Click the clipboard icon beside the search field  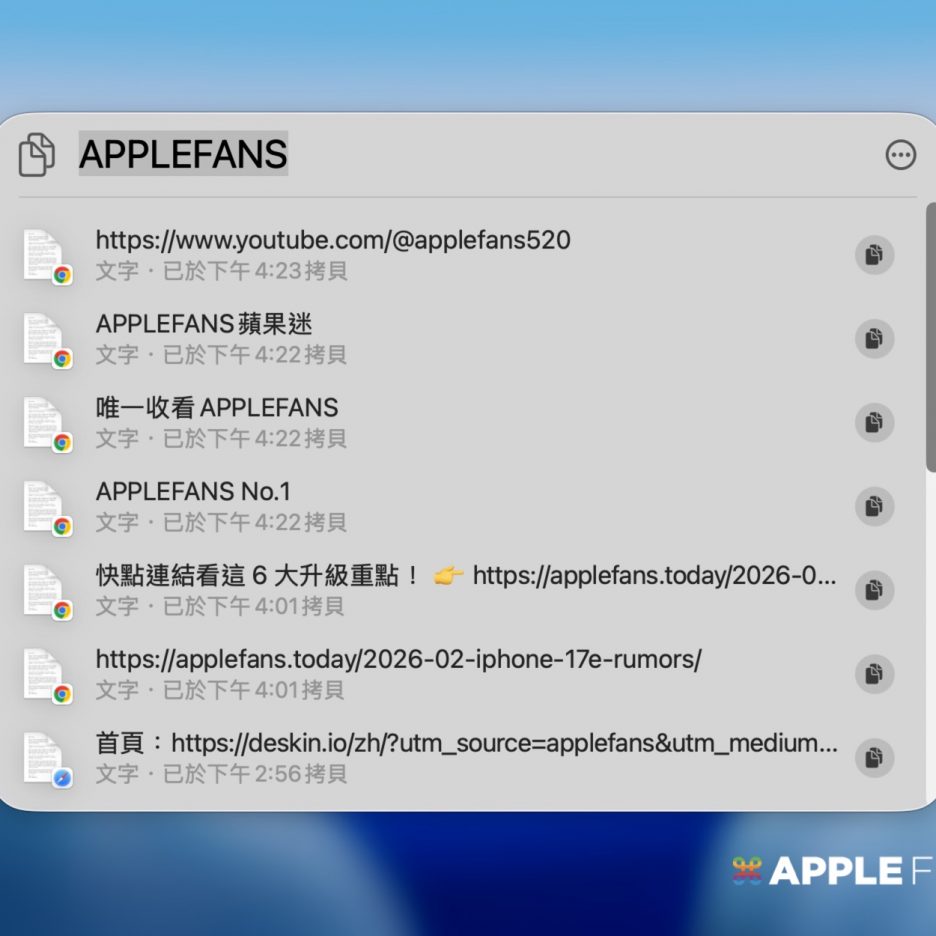[x=37, y=155]
